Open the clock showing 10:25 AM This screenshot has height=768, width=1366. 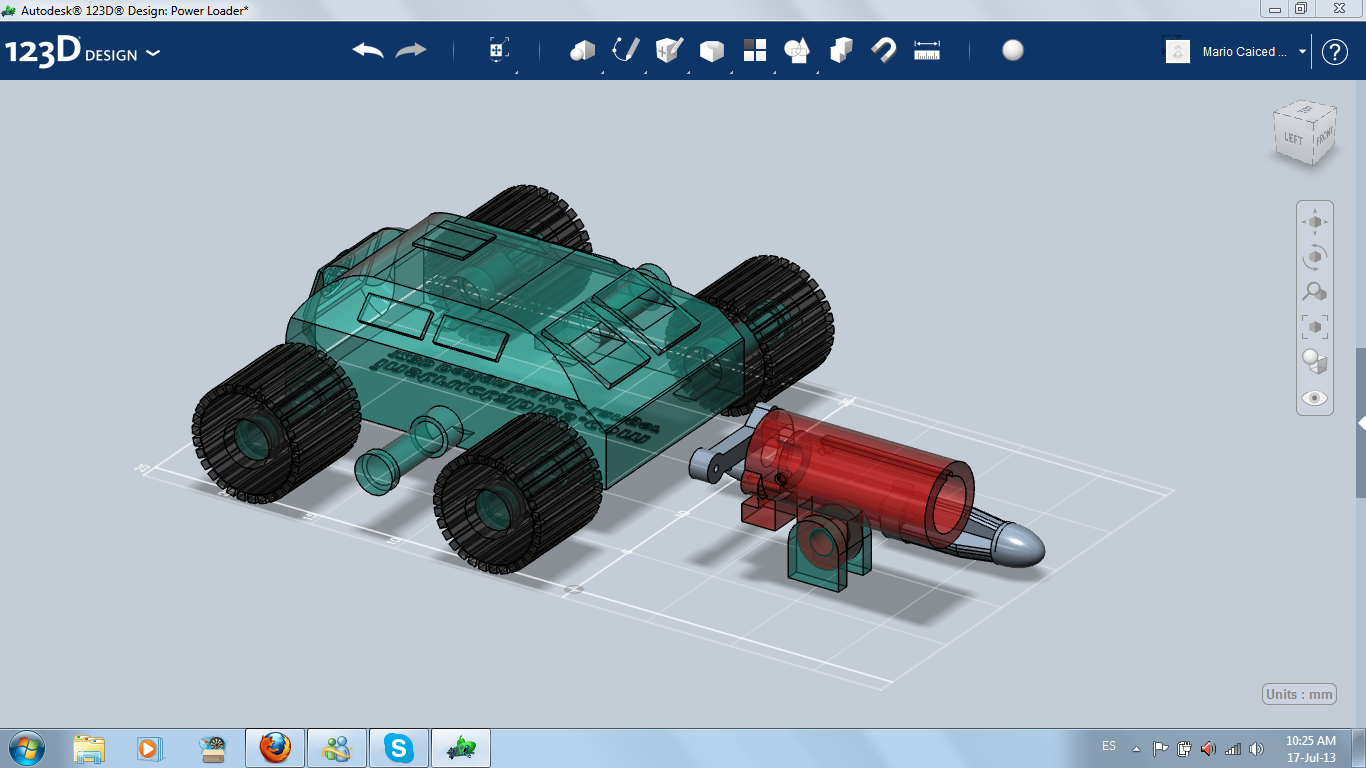(x=1311, y=748)
